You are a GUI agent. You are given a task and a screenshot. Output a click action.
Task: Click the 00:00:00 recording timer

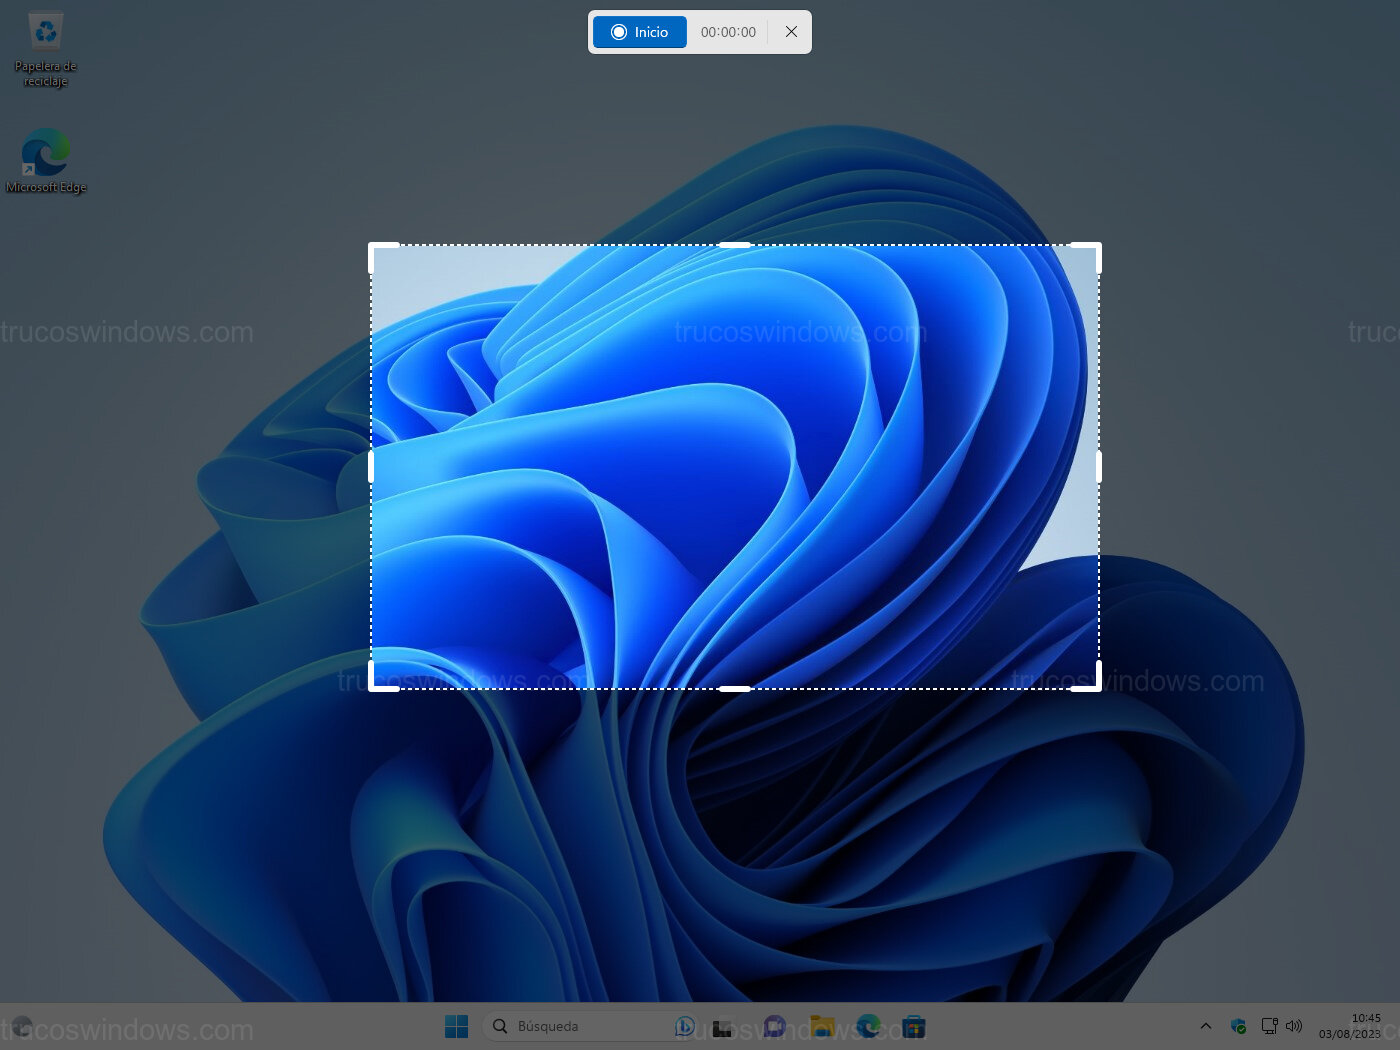coord(728,32)
